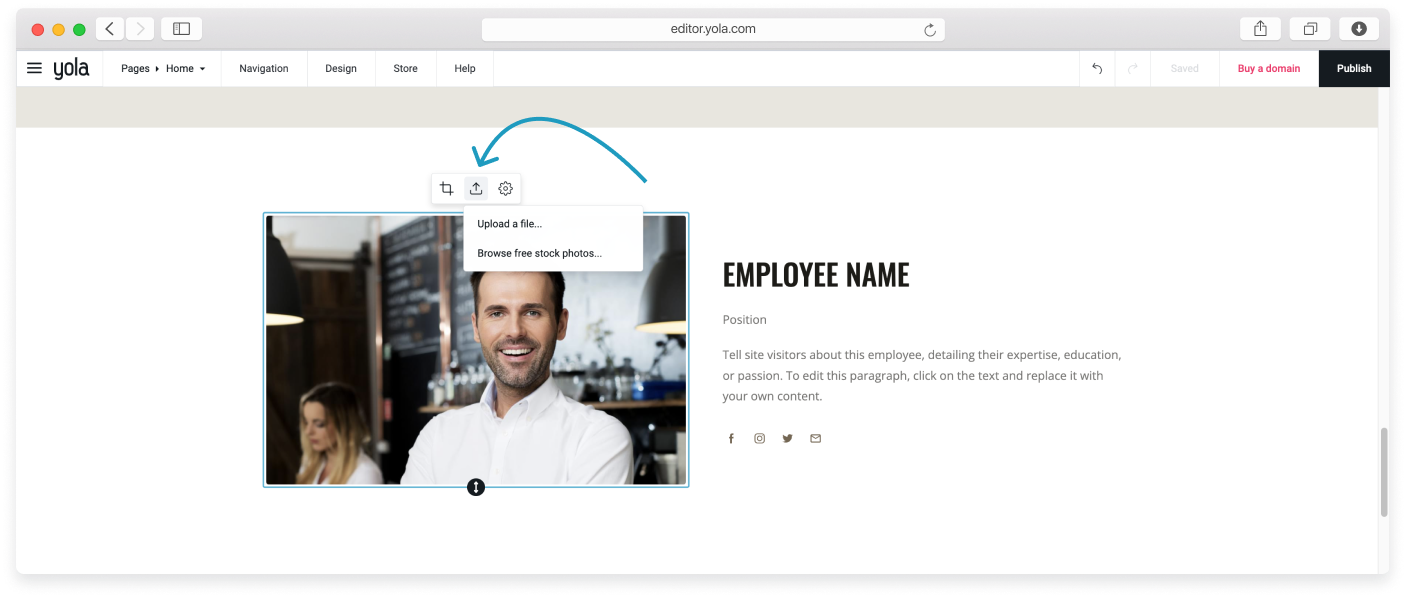
Task: Click the editor.yola.com address bar
Action: pos(712,29)
